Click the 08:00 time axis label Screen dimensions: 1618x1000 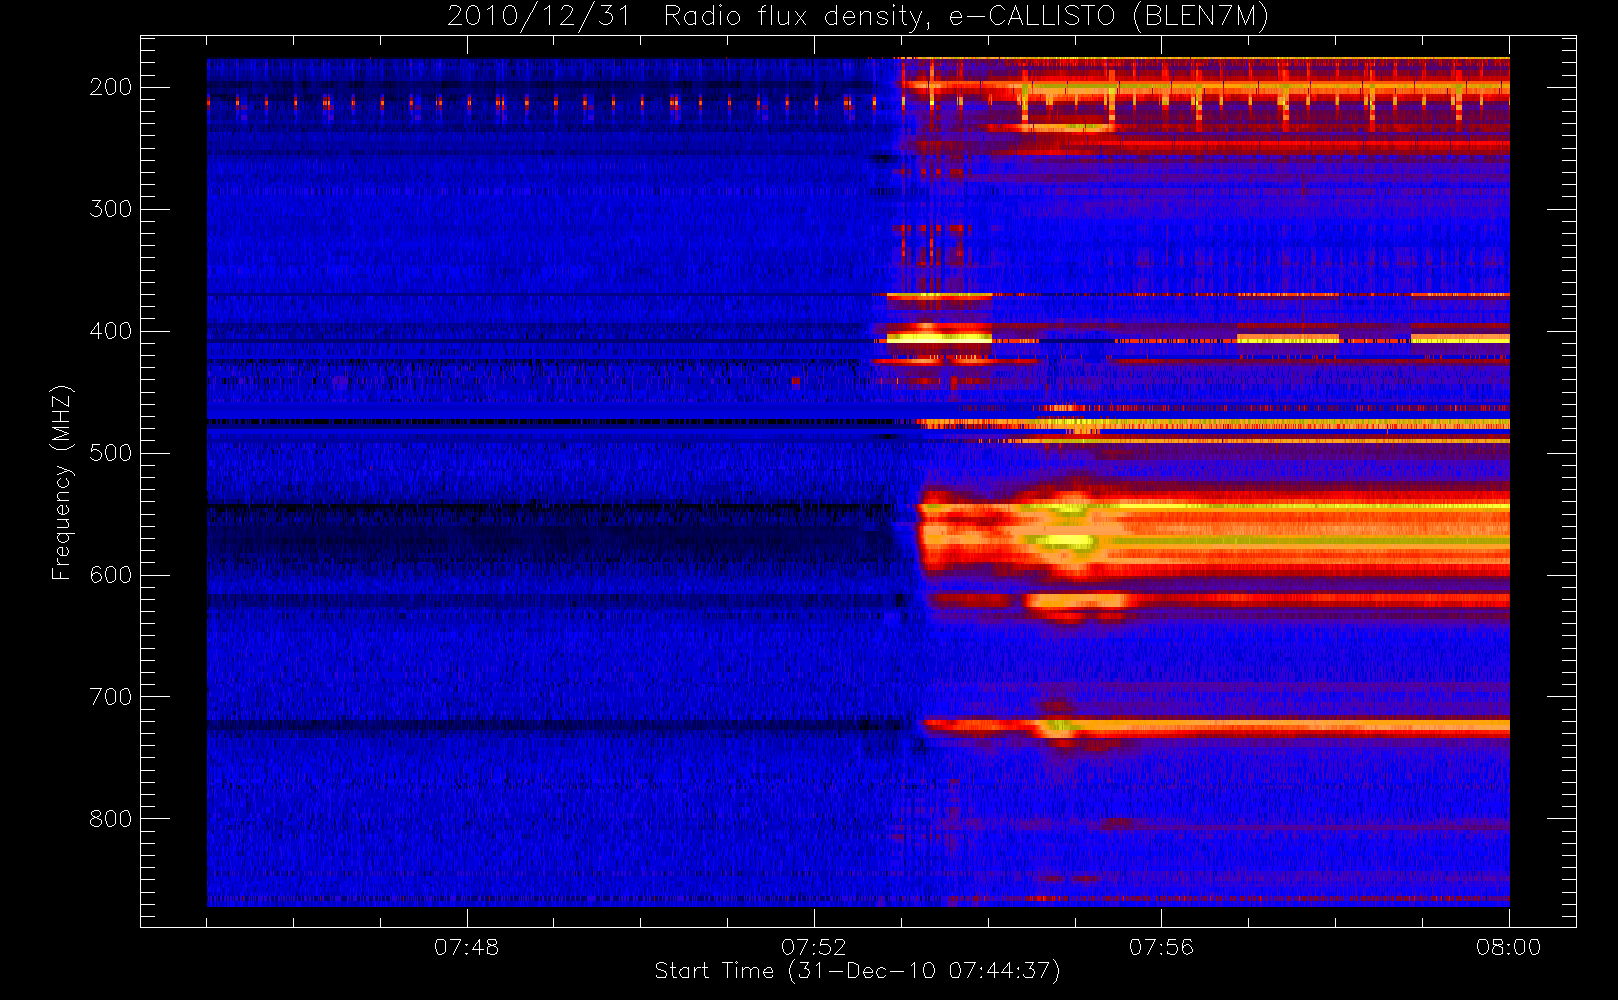coord(1508,947)
